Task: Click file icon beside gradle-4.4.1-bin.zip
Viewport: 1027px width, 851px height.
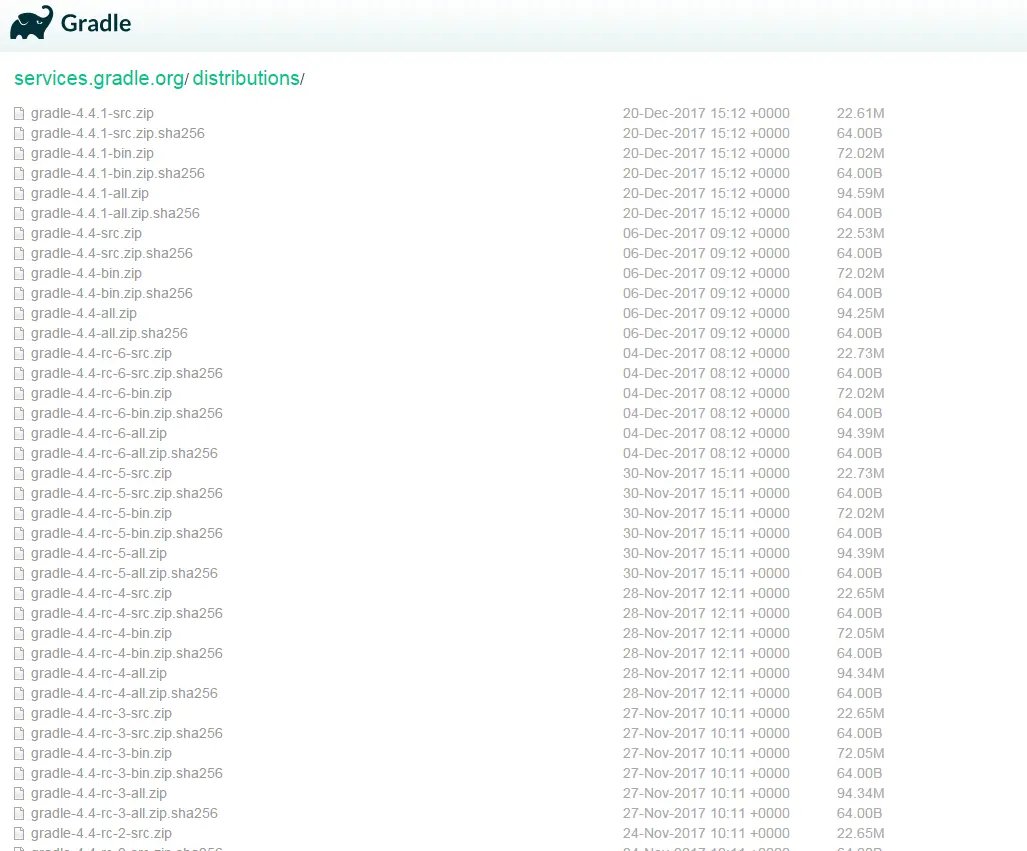Action: [19, 153]
